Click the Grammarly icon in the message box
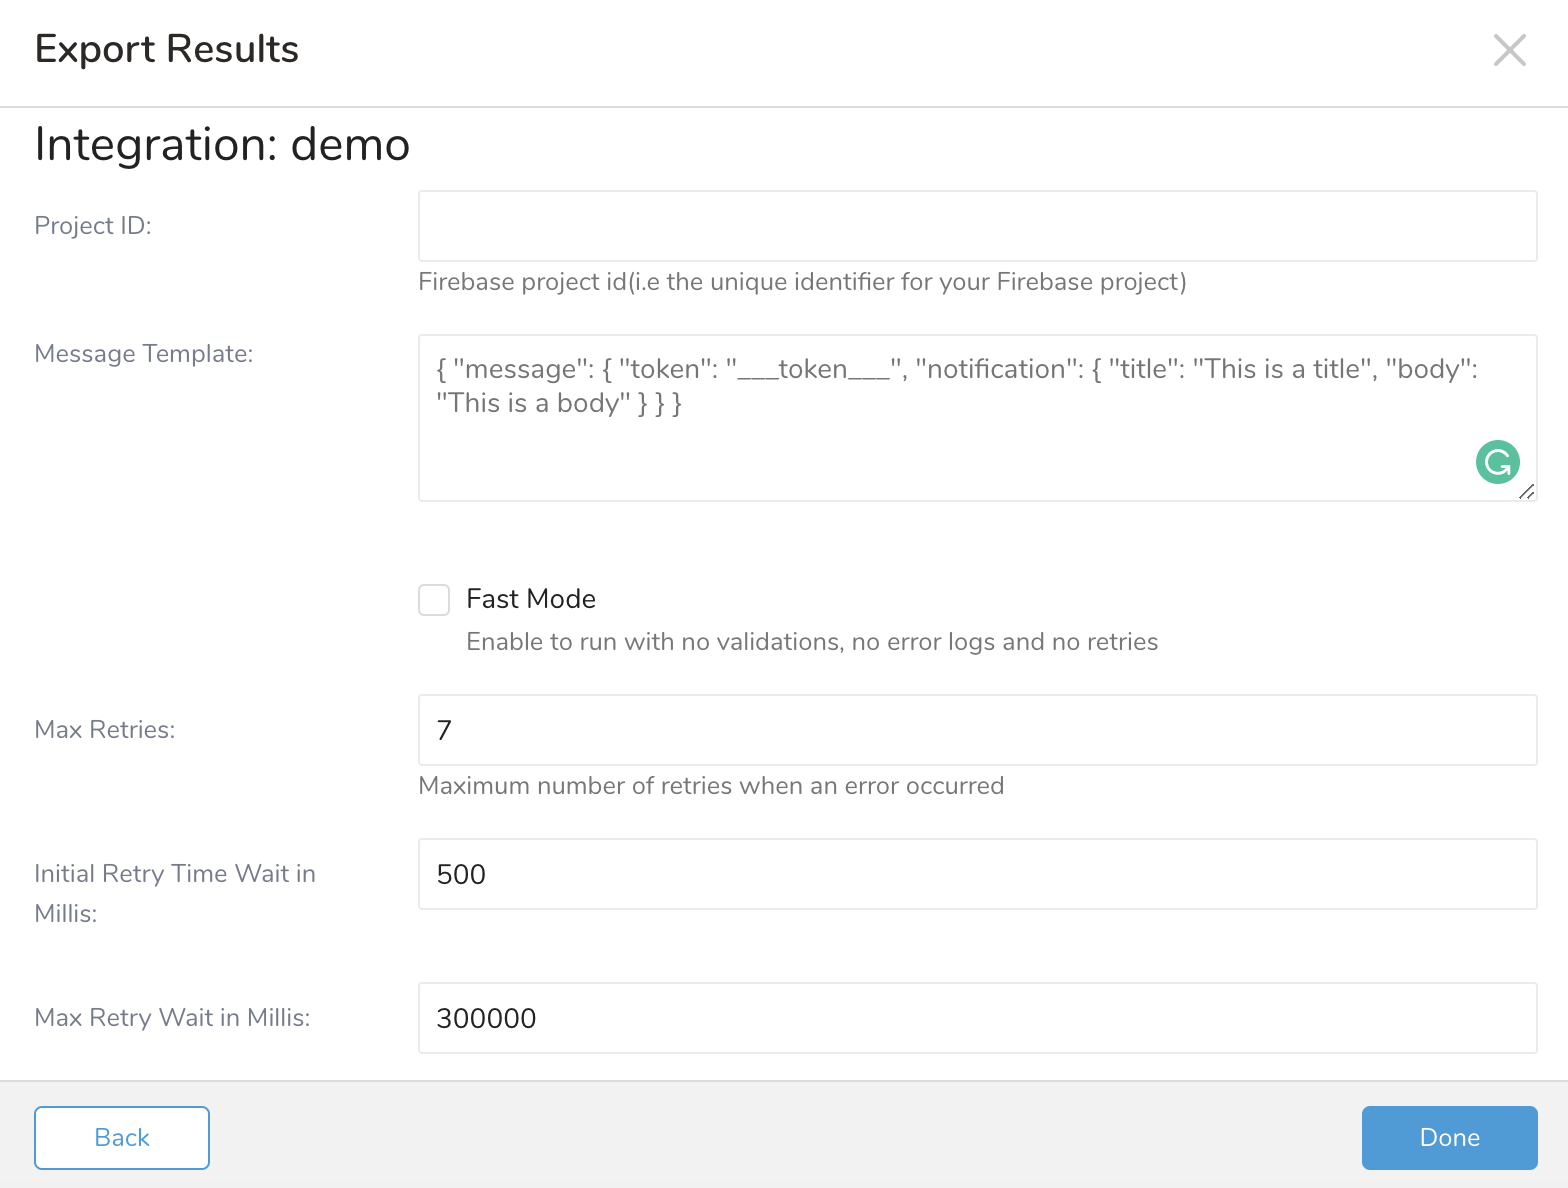Viewport: 1568px width, 1188px height. pyautogui.click(x=1497, y=462)
